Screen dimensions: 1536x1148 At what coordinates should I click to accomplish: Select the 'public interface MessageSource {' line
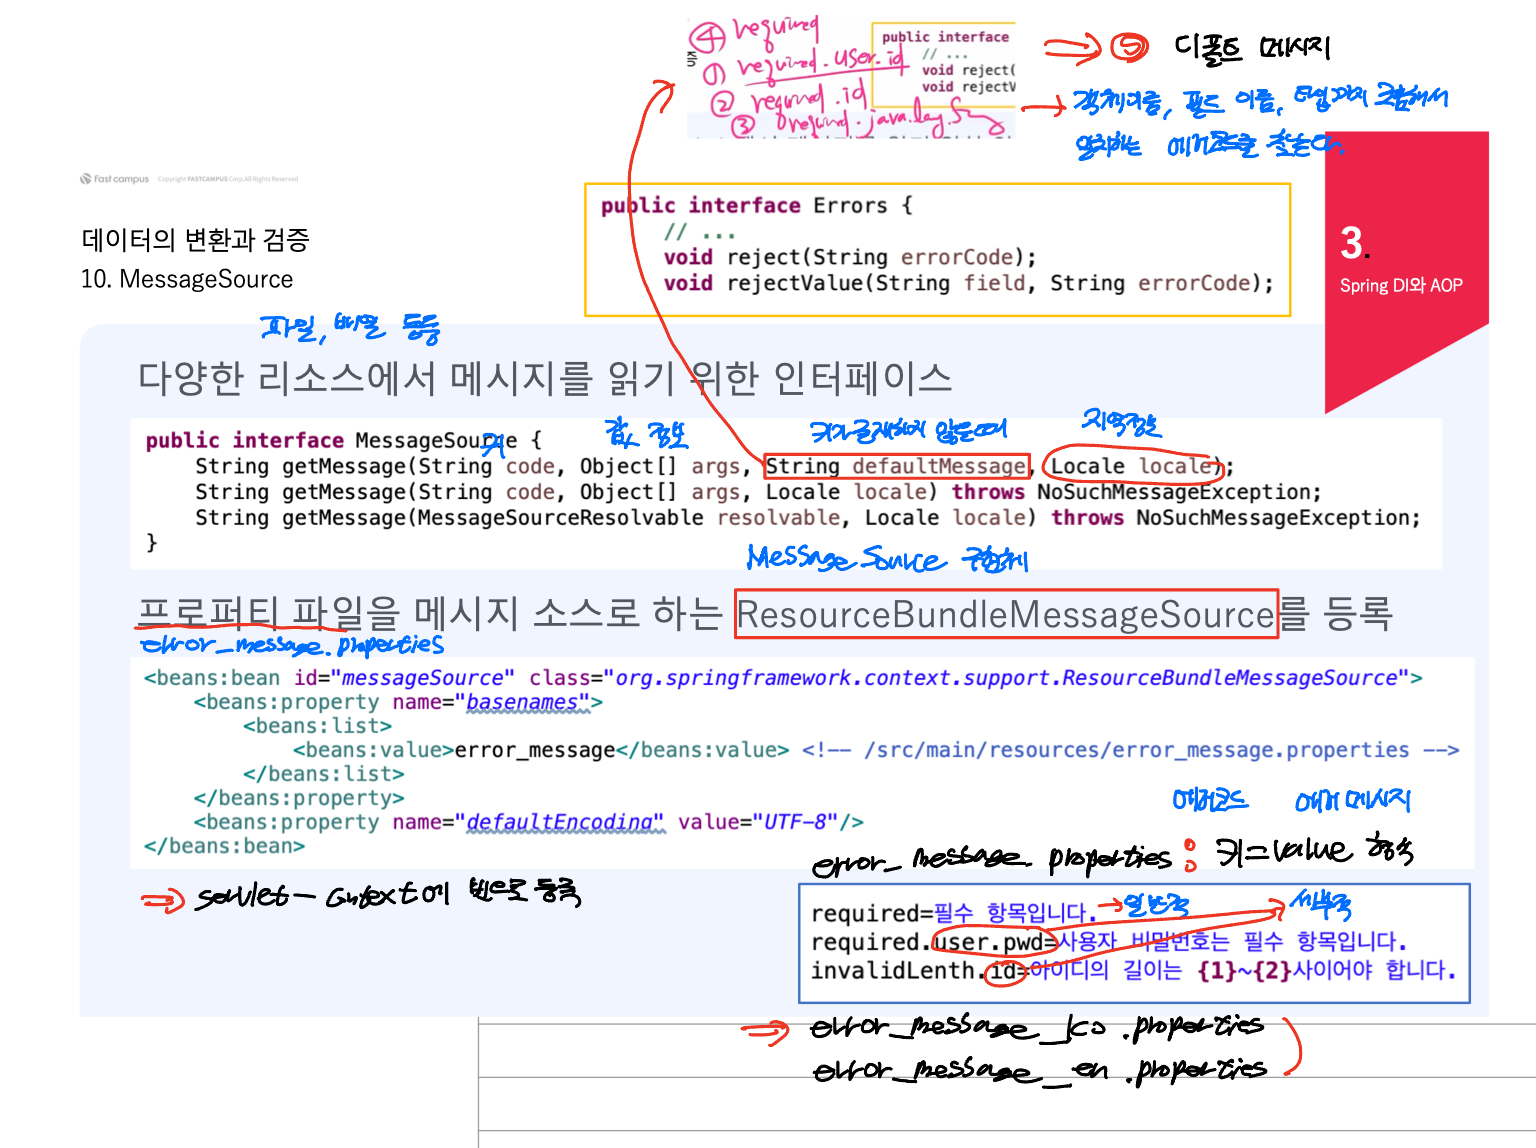coord(344,441)
